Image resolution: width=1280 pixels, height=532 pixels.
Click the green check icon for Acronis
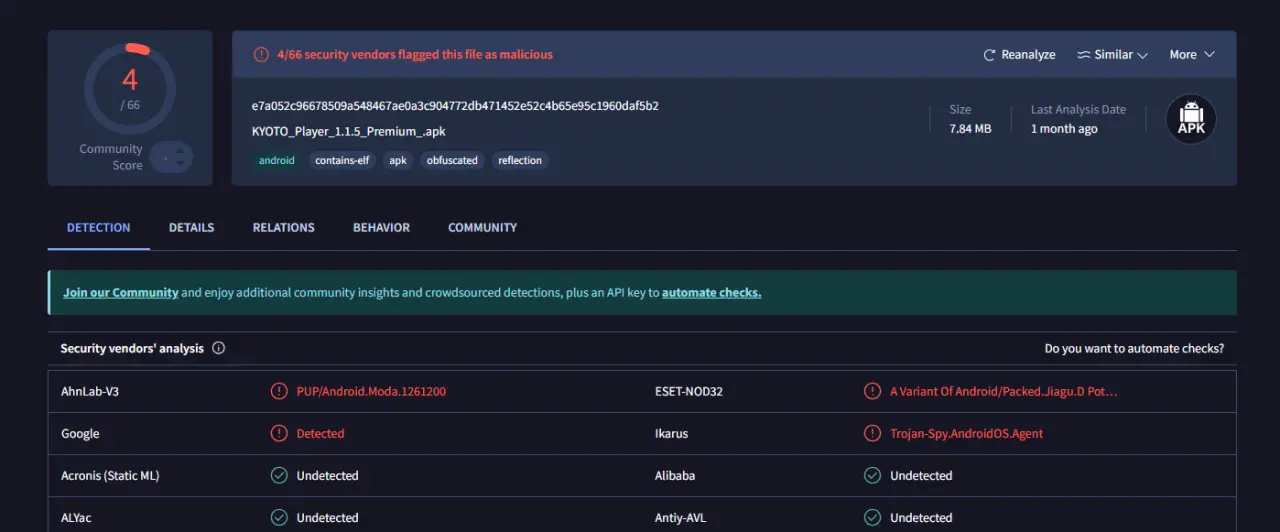tap(279, 476)
